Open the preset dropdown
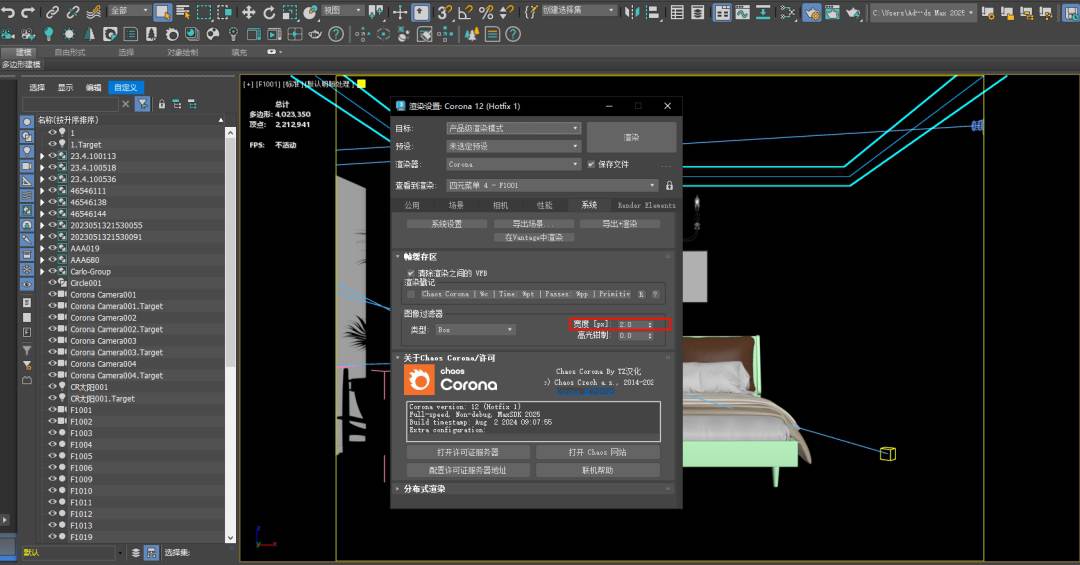 pyautogui.click(x=513, y=146)
